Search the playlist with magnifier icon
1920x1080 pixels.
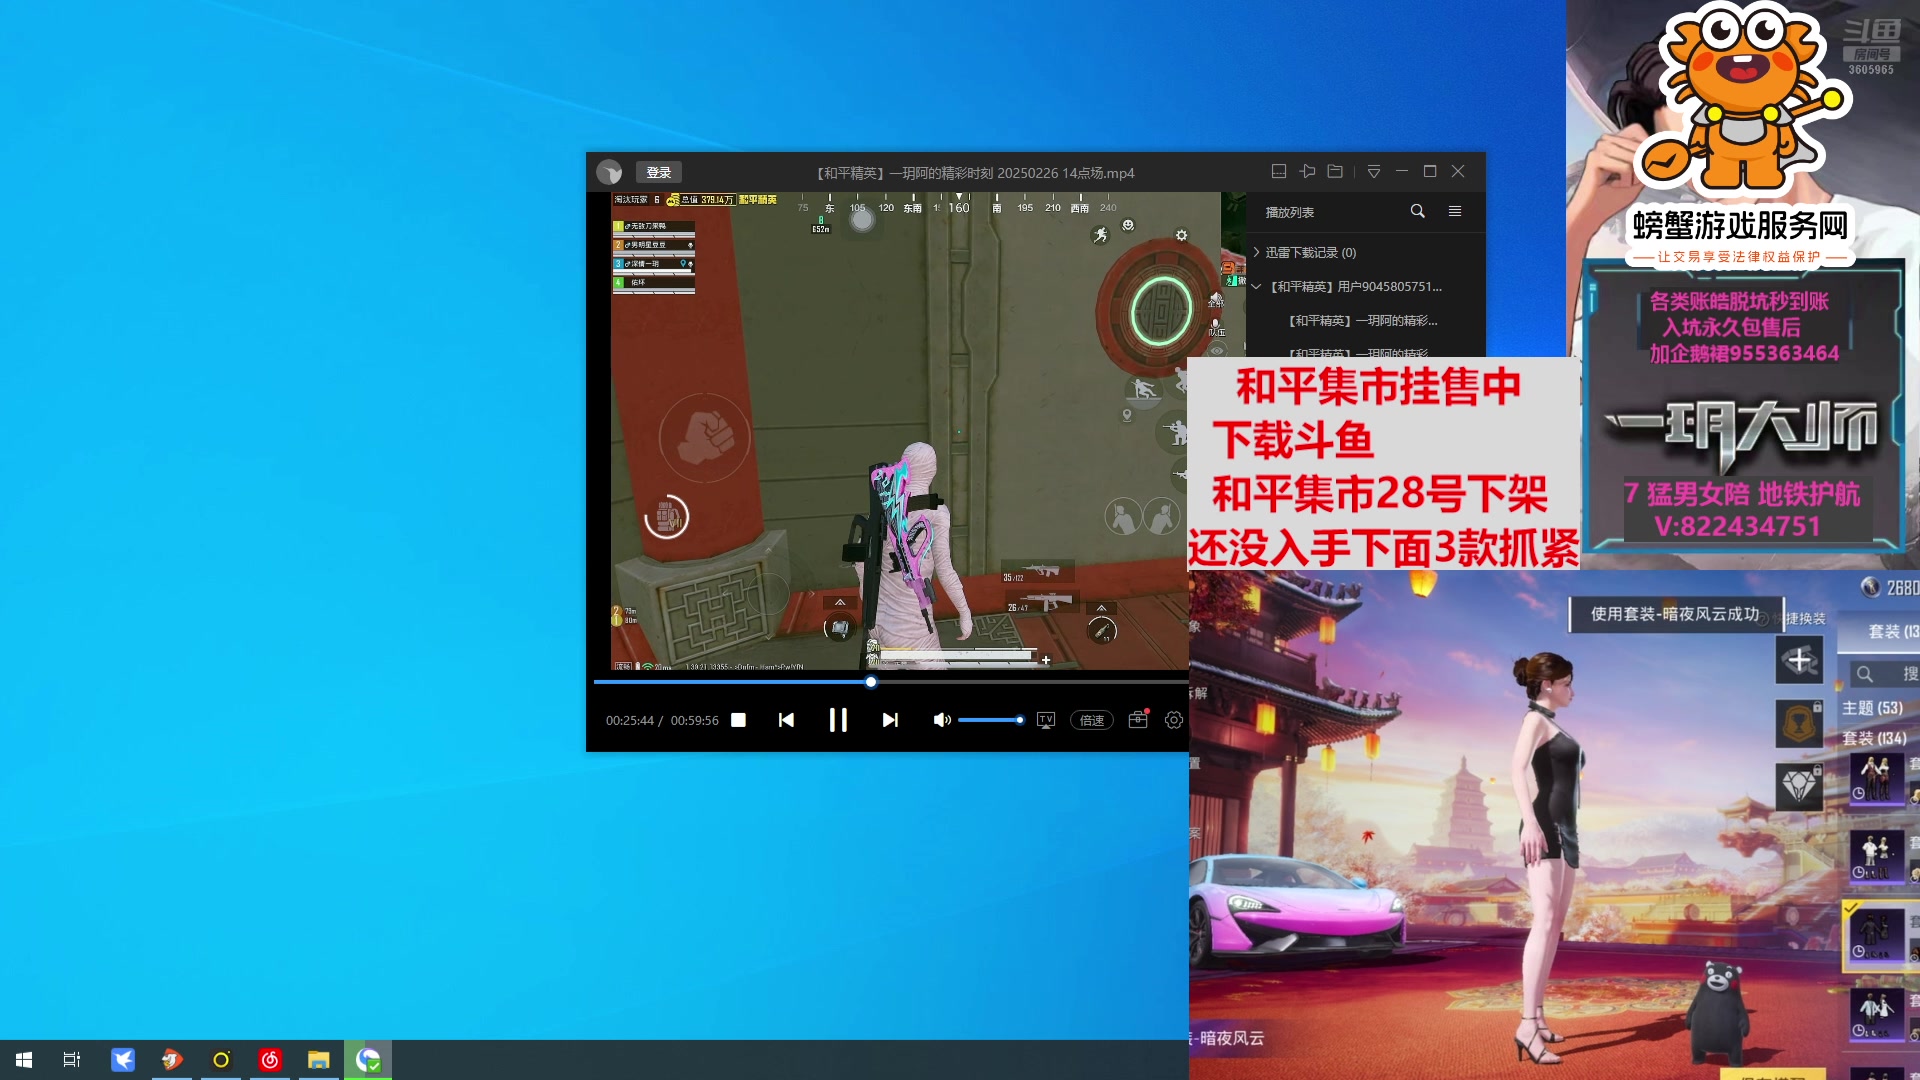pyautogui.click(x=1417, y=211)
